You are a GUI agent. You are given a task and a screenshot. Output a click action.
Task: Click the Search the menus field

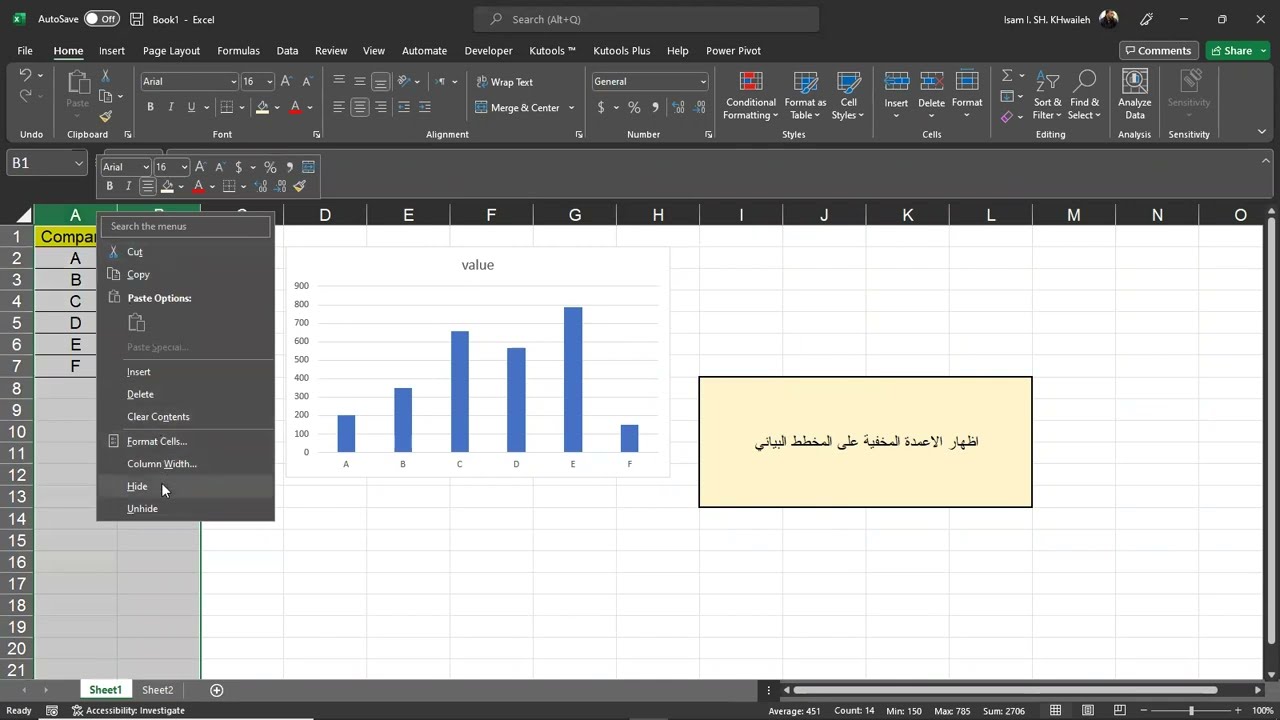[186, 226]
